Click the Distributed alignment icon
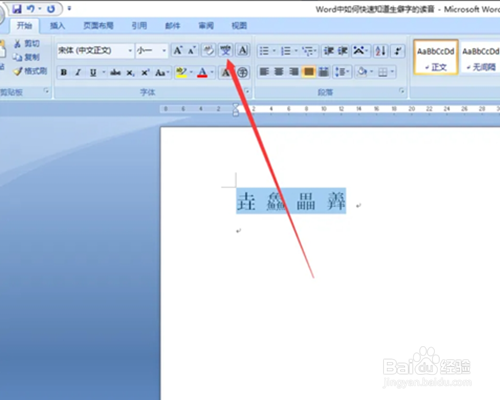This screenshot has height=400, width=500. (323, 72)
